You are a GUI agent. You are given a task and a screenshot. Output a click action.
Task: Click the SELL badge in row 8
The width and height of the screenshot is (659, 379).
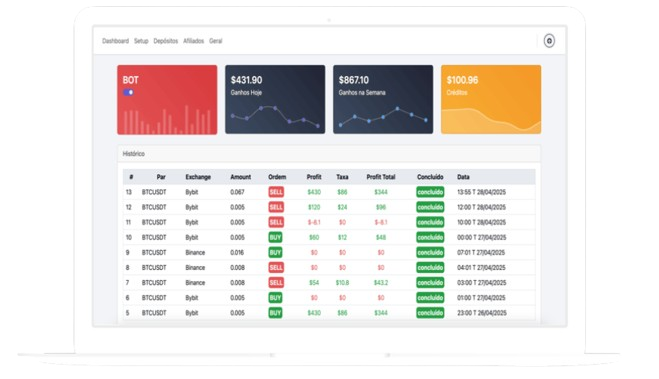click(276, 268)
